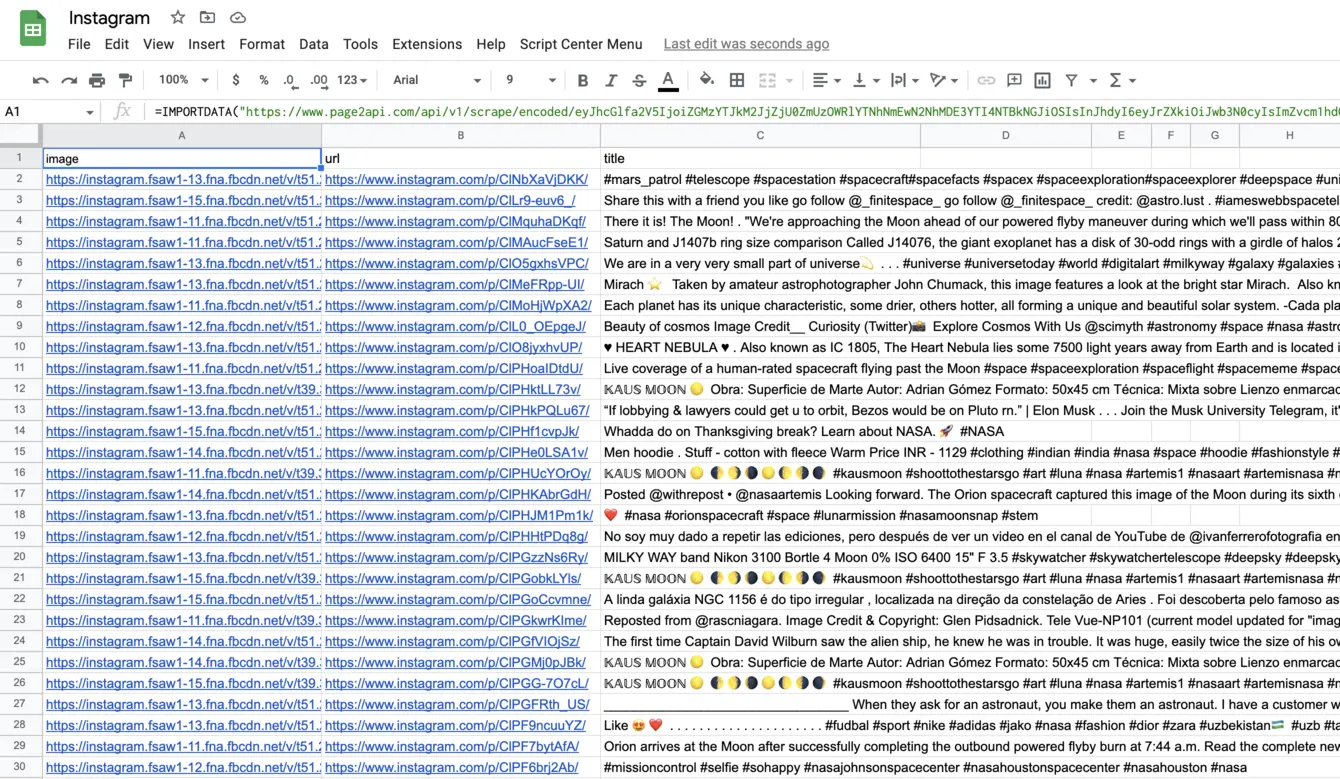1340x779 pixels.
Task: Format the cell as percent
Action: point(264,80)
